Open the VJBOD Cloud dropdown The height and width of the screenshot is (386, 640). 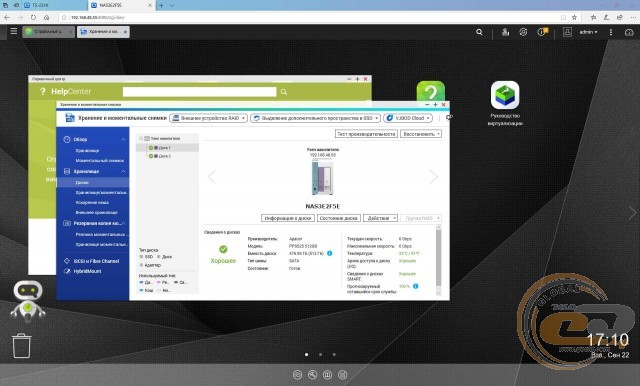pyautogui.click(x=408, y=118)
